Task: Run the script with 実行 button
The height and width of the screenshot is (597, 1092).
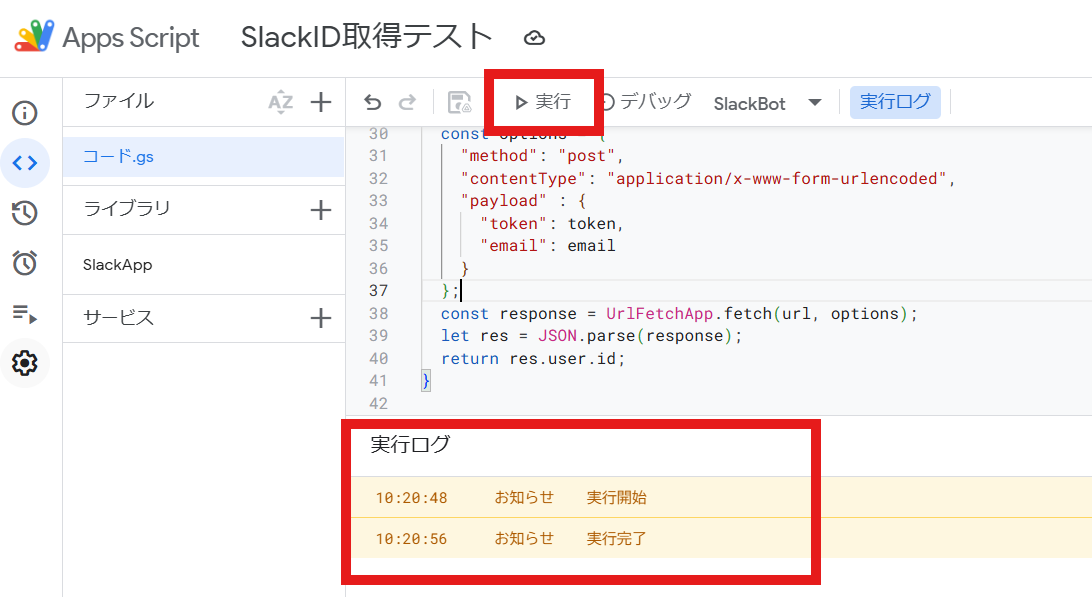Action: (543, 102)
